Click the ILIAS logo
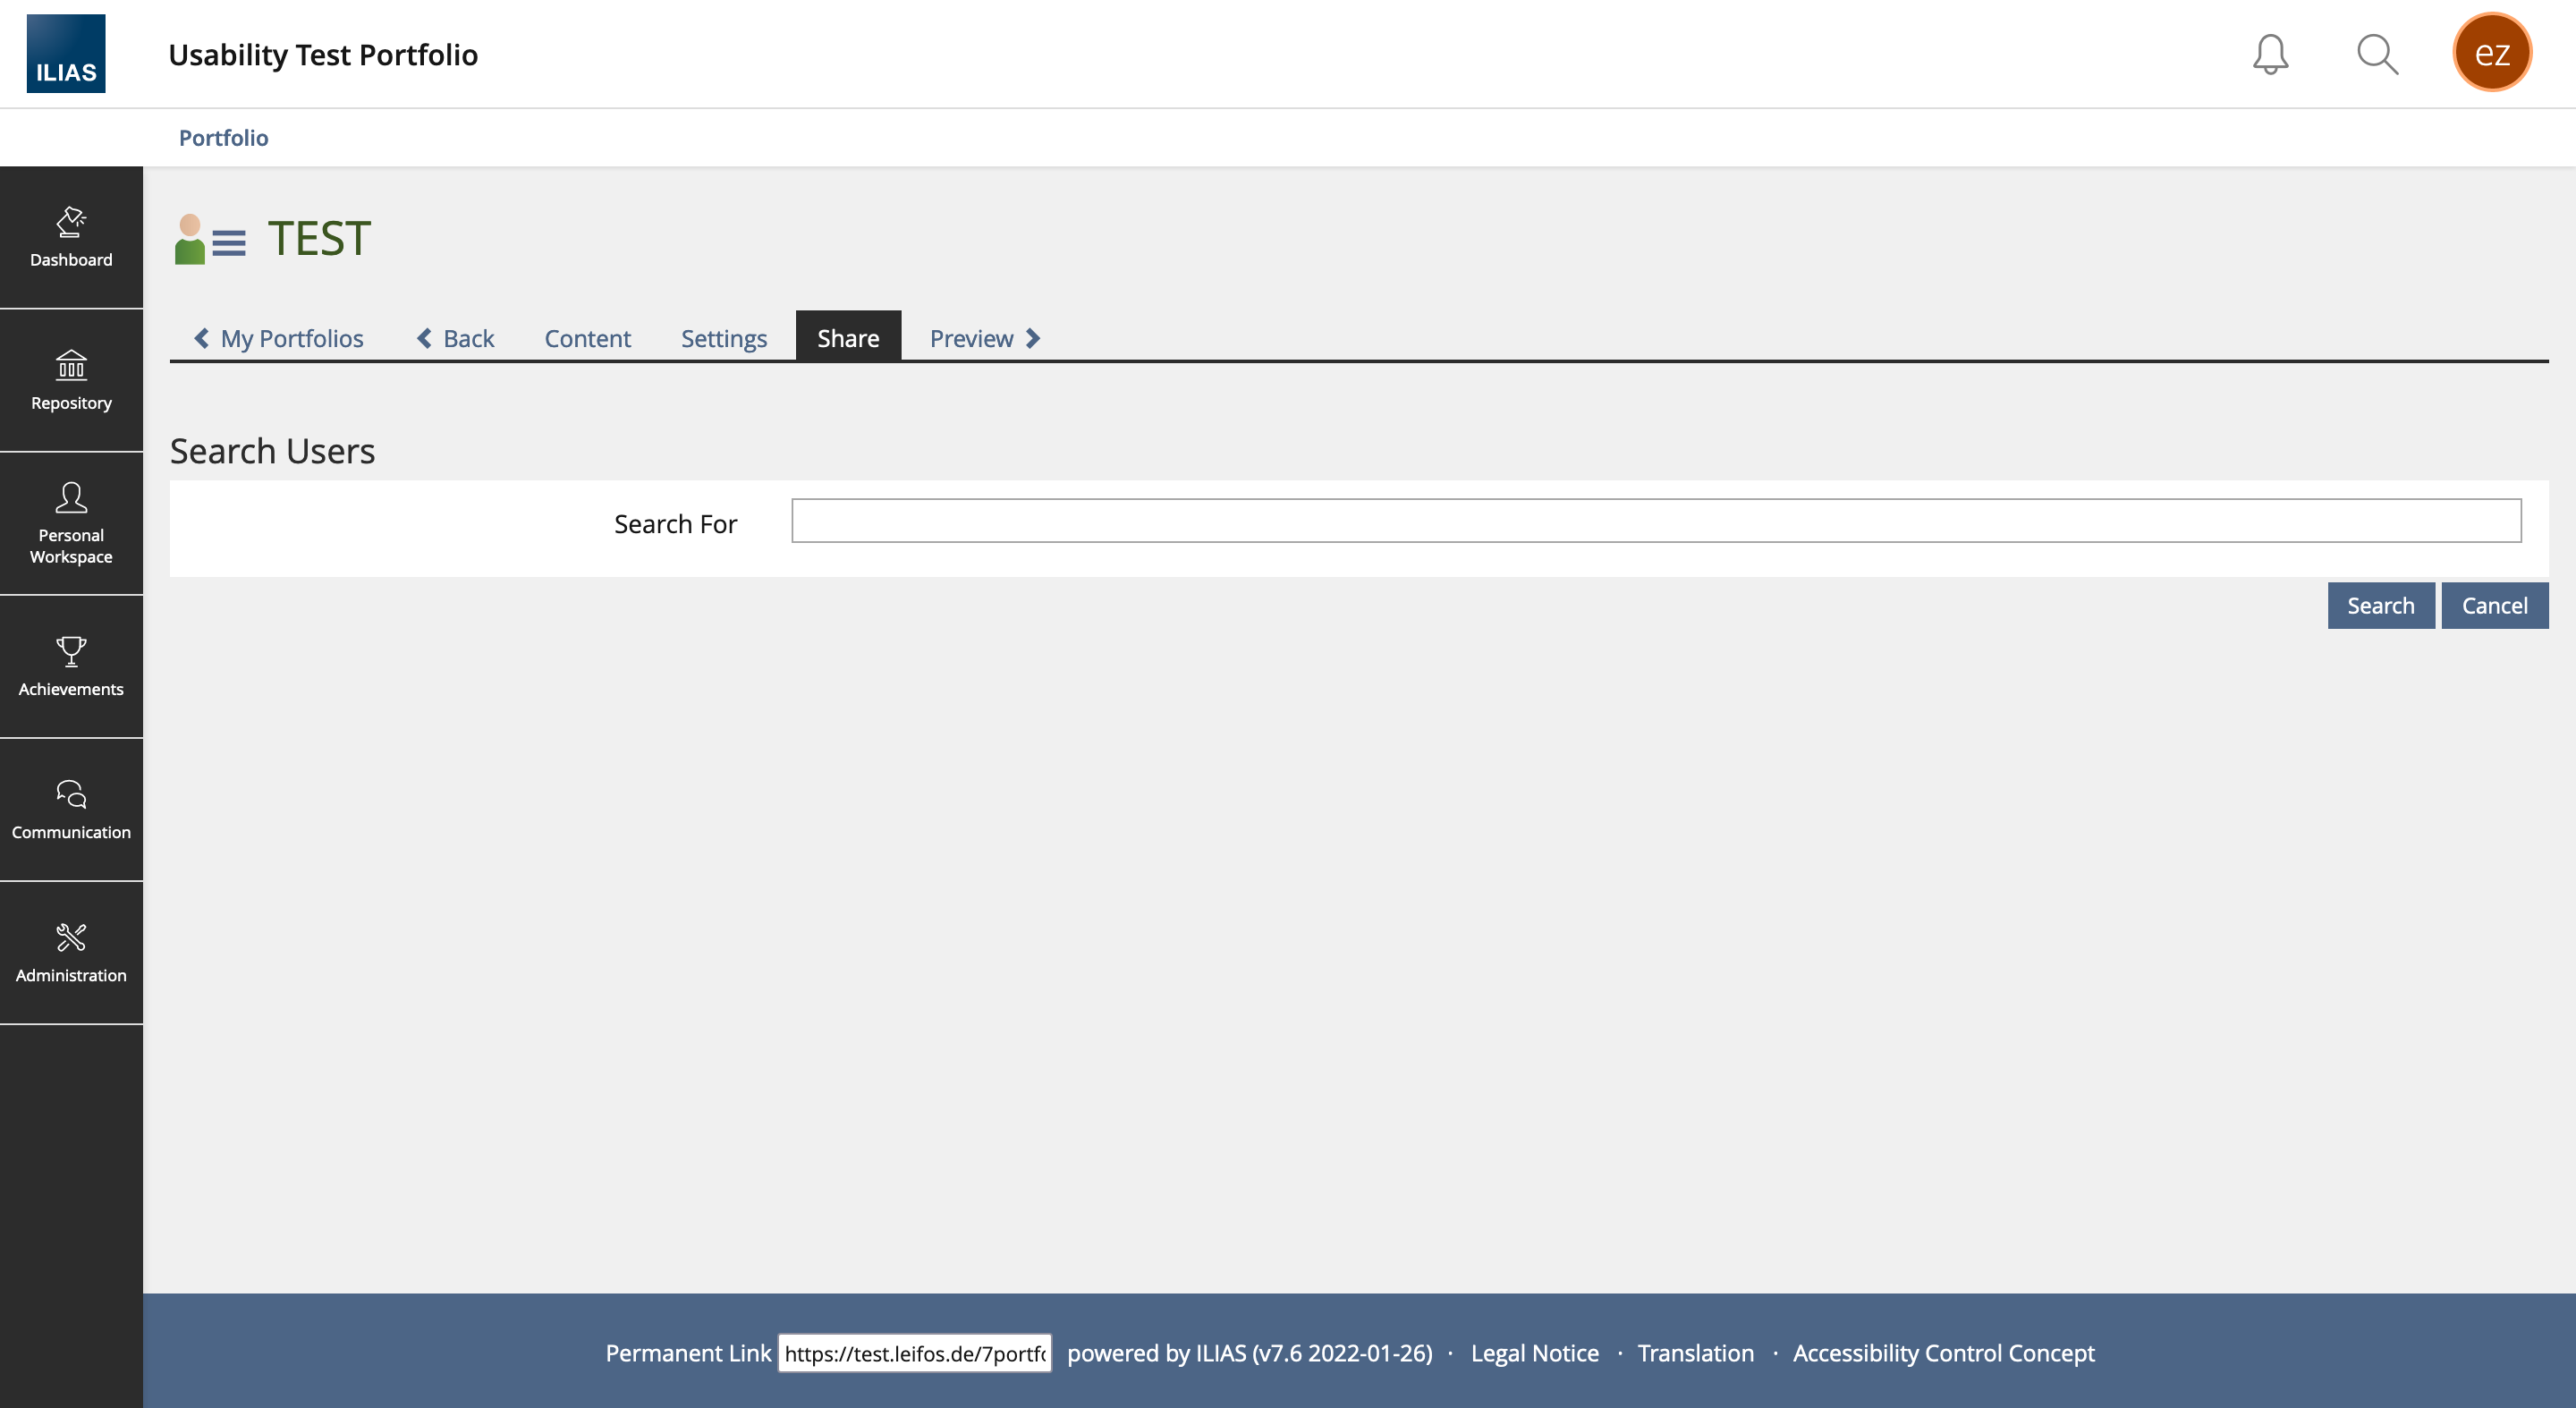Screen dimensions: 2576x1408 click(66, 54)
